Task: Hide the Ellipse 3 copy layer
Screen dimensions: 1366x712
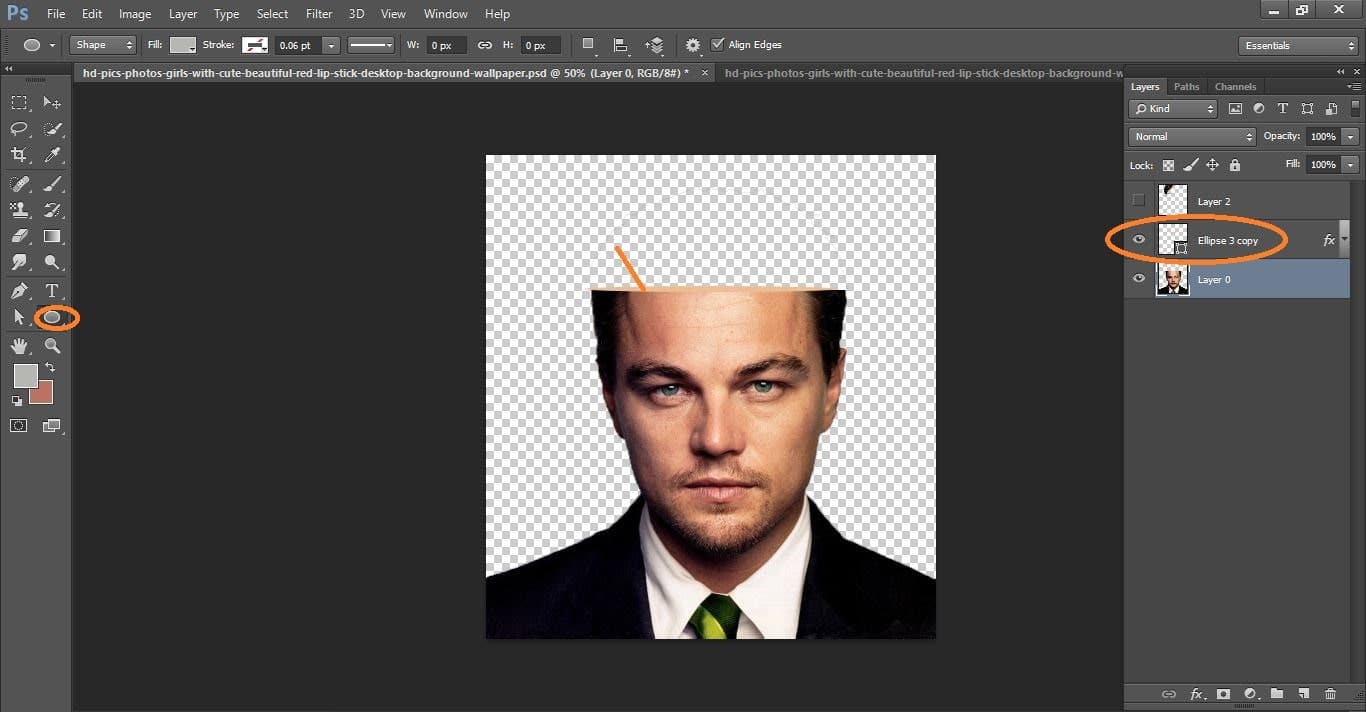Action: 1139,239
